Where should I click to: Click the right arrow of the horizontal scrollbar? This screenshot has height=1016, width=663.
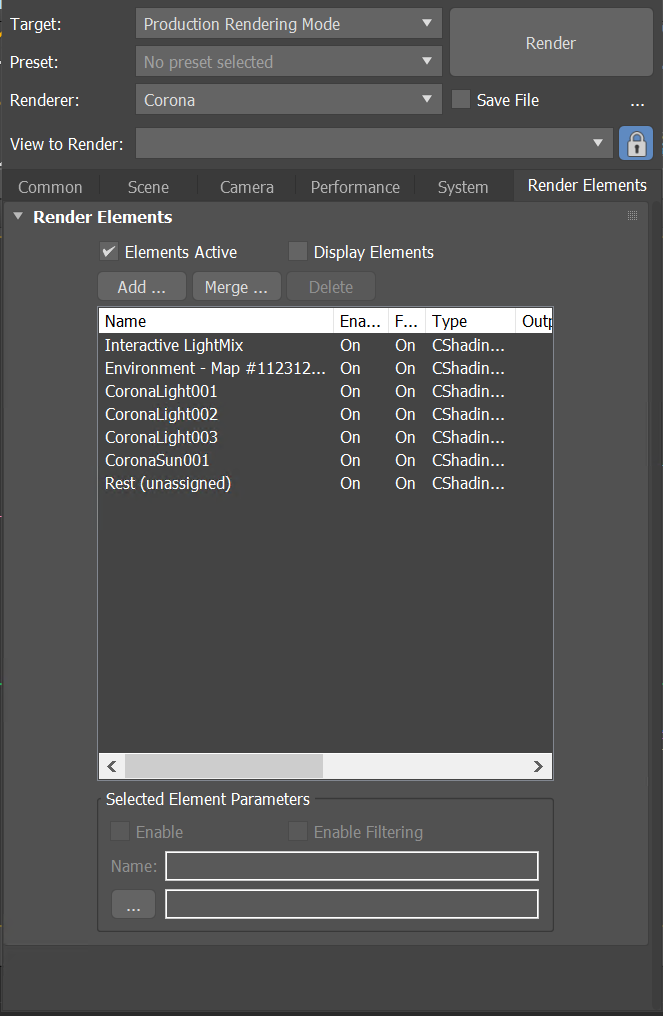(x=538, y=766)
